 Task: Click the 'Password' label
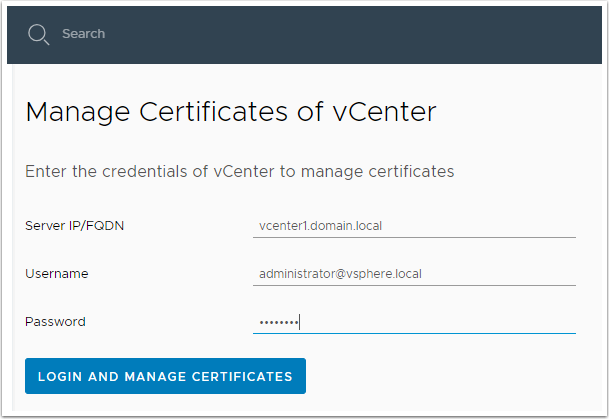(x=55, y=322)
